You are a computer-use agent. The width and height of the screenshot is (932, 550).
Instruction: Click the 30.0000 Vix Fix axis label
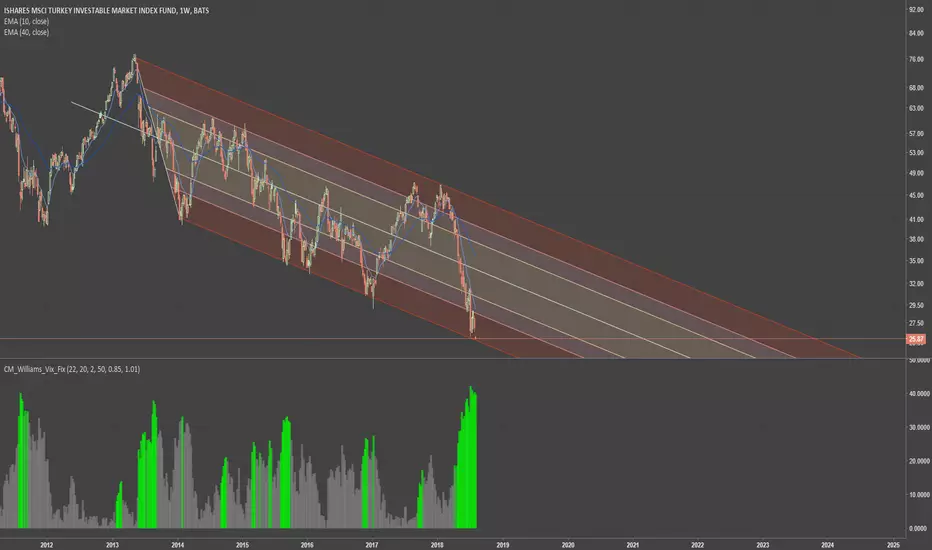pos(918,428)
